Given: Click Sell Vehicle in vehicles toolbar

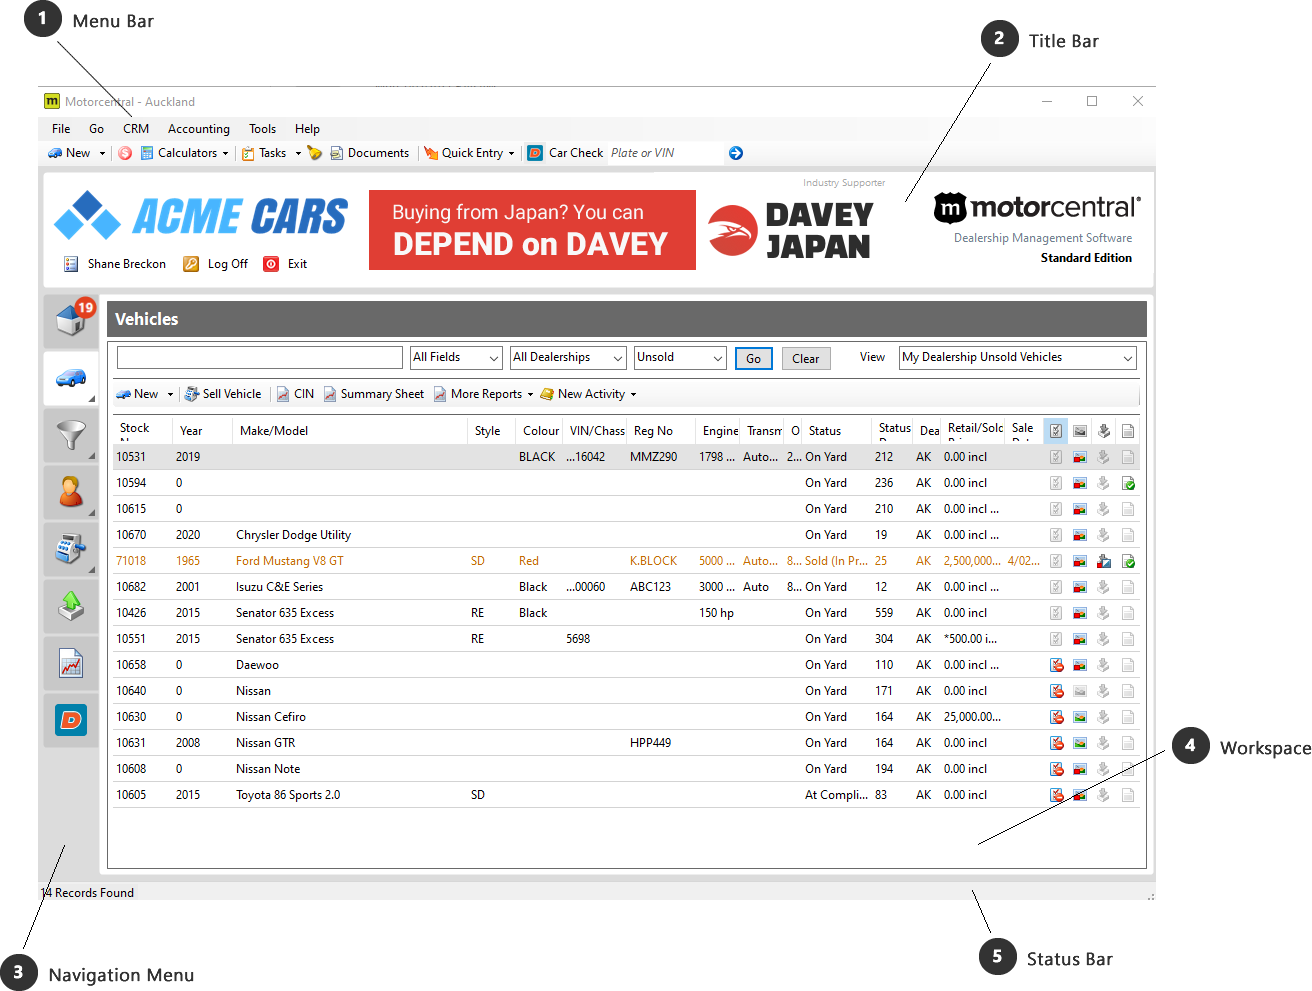Looking at the screenshot, I should 223,394.
